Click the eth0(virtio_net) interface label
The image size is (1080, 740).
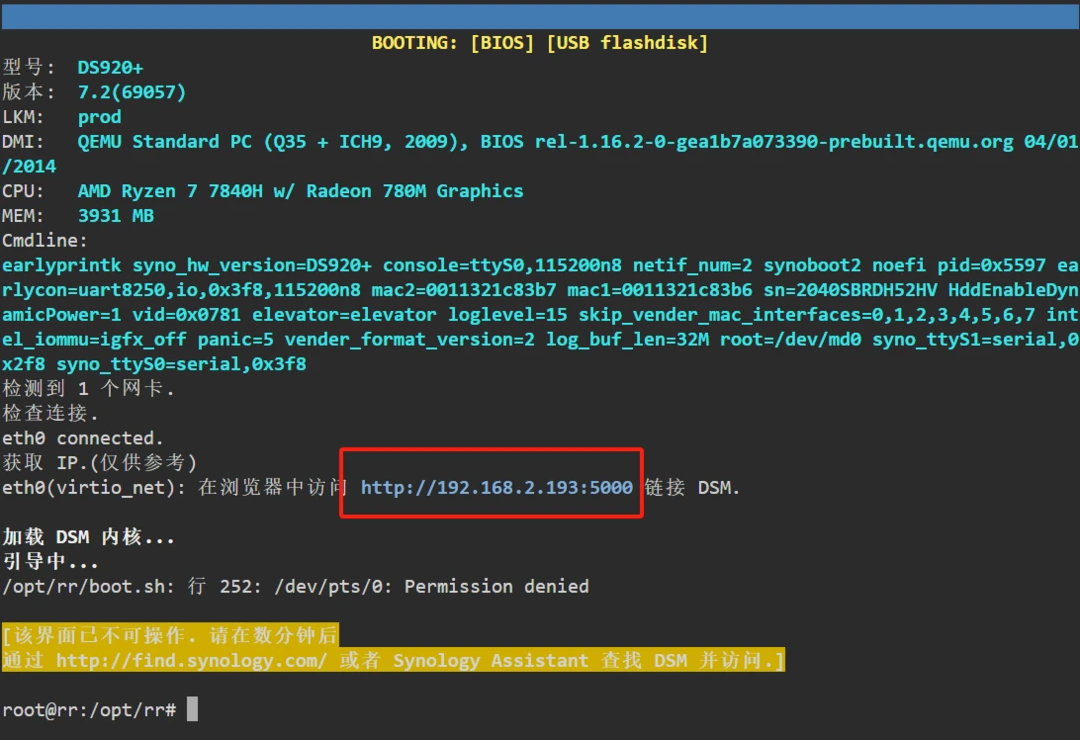point(94,487)
